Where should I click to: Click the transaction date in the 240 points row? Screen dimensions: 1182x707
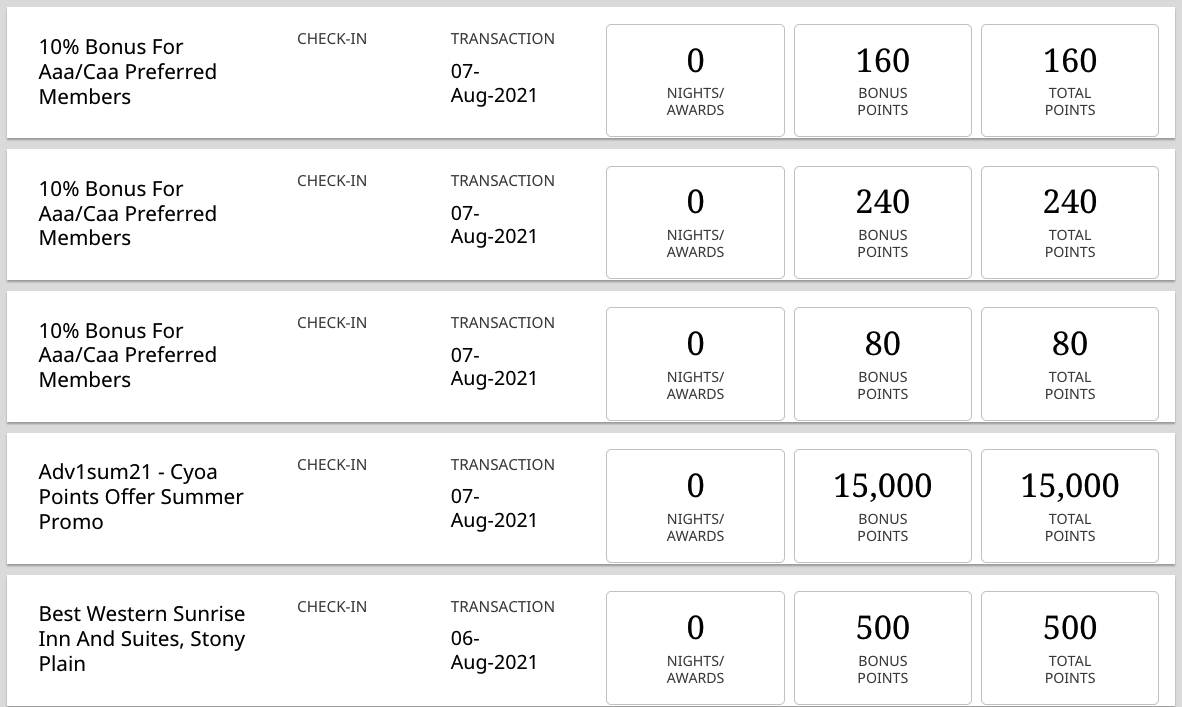click(x=494, y=225)
